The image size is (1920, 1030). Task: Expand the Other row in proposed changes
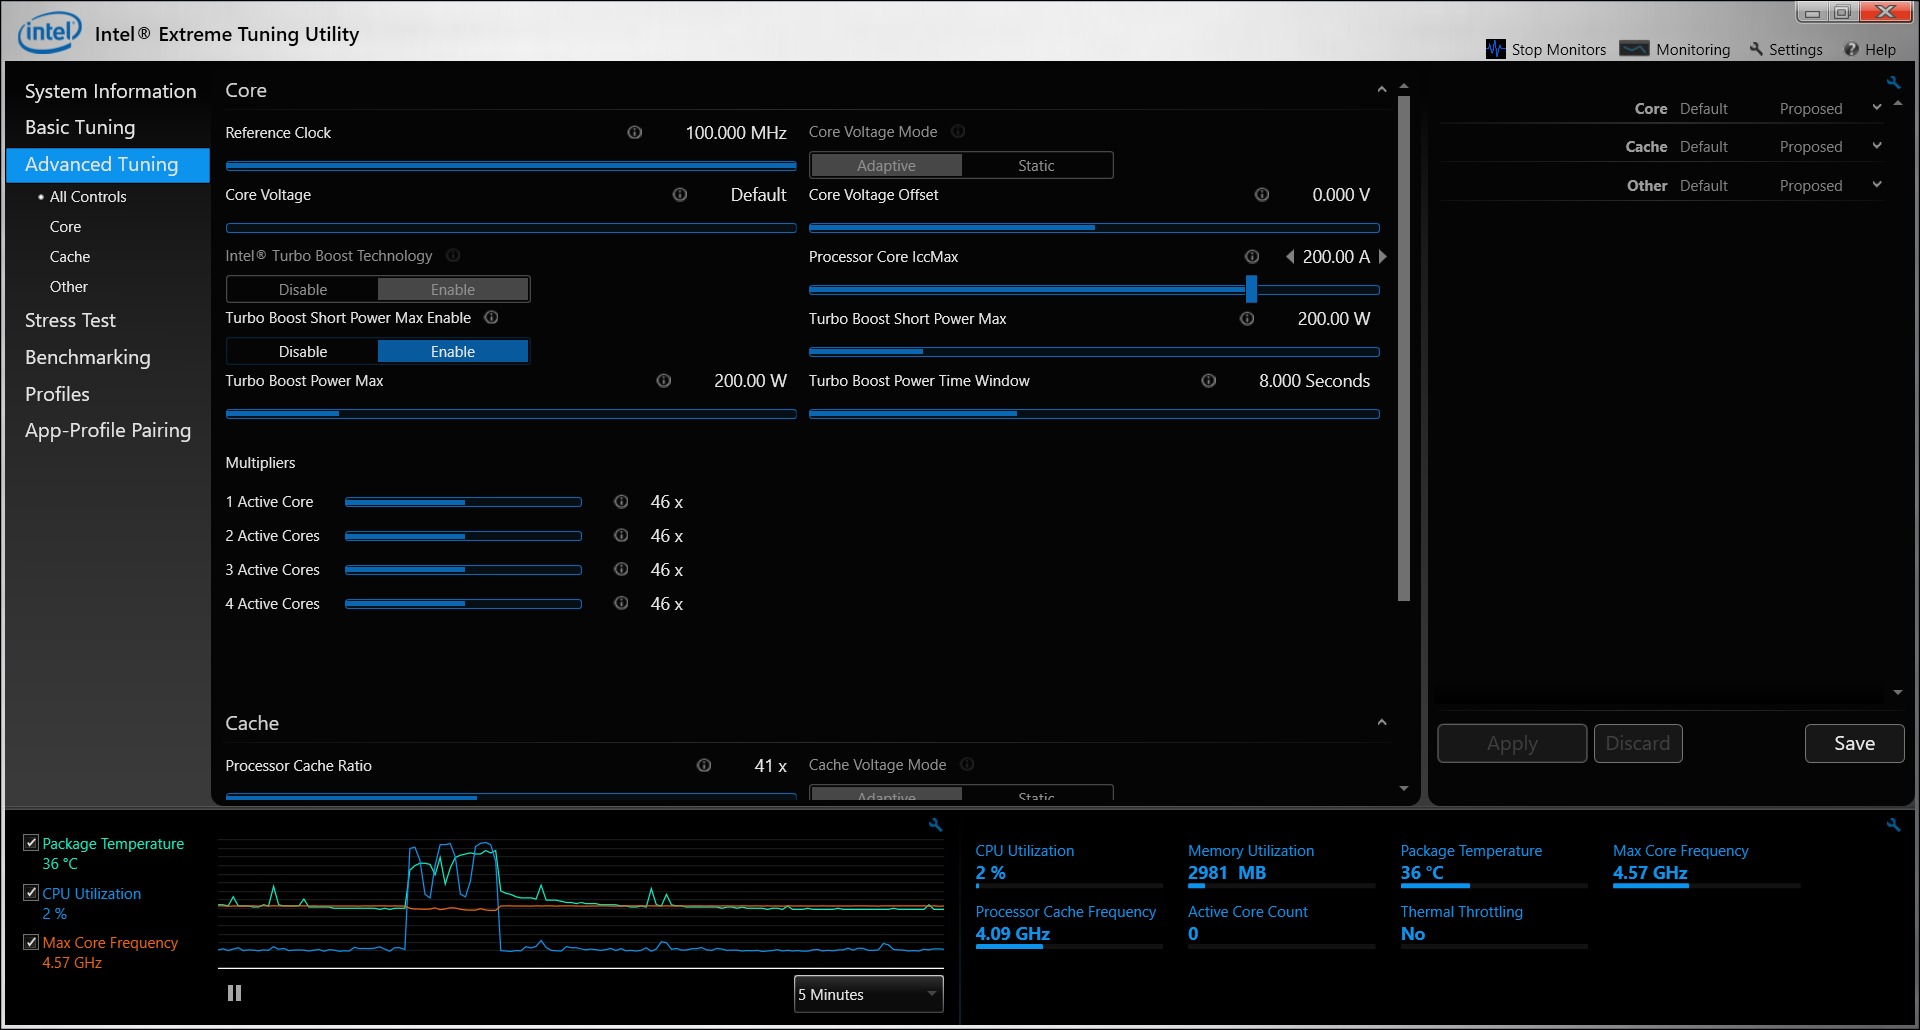pyautogui.click(x=1877, y=185)
